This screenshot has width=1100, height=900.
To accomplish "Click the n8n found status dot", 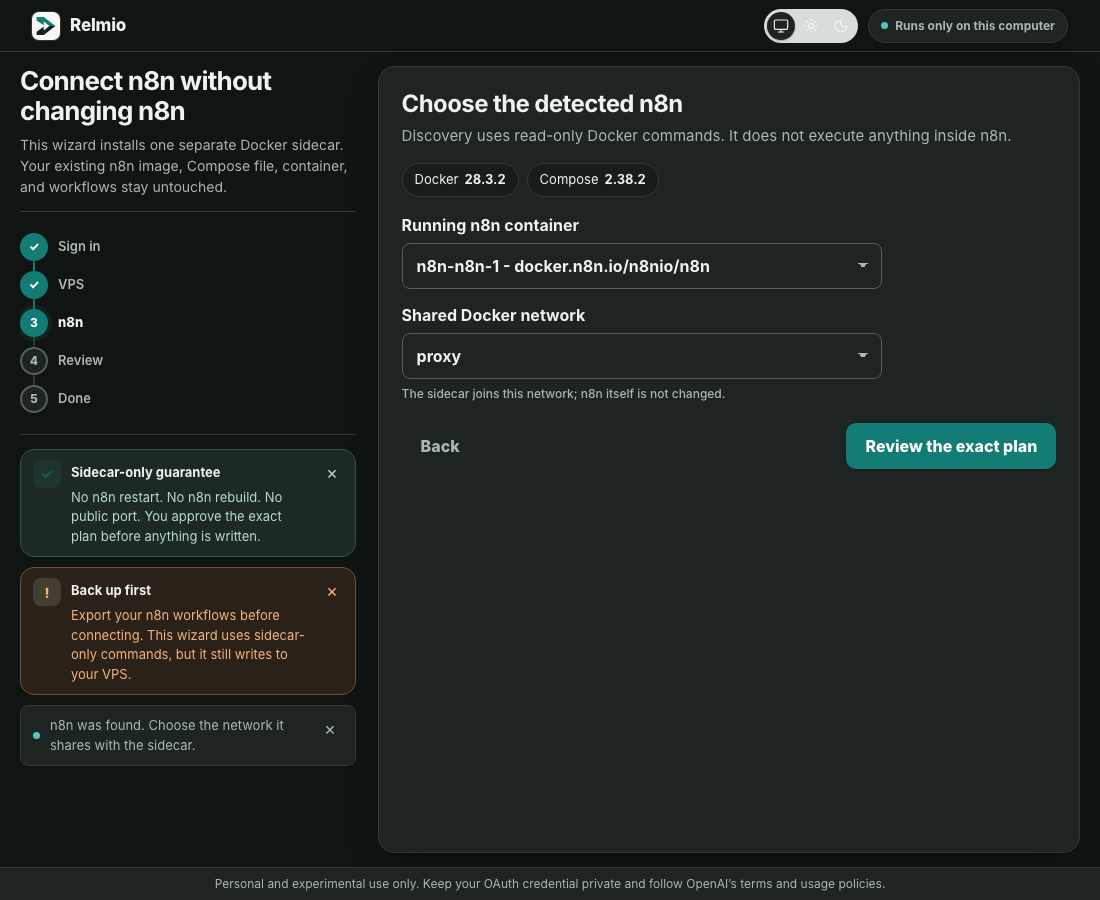I will (36, 735).
